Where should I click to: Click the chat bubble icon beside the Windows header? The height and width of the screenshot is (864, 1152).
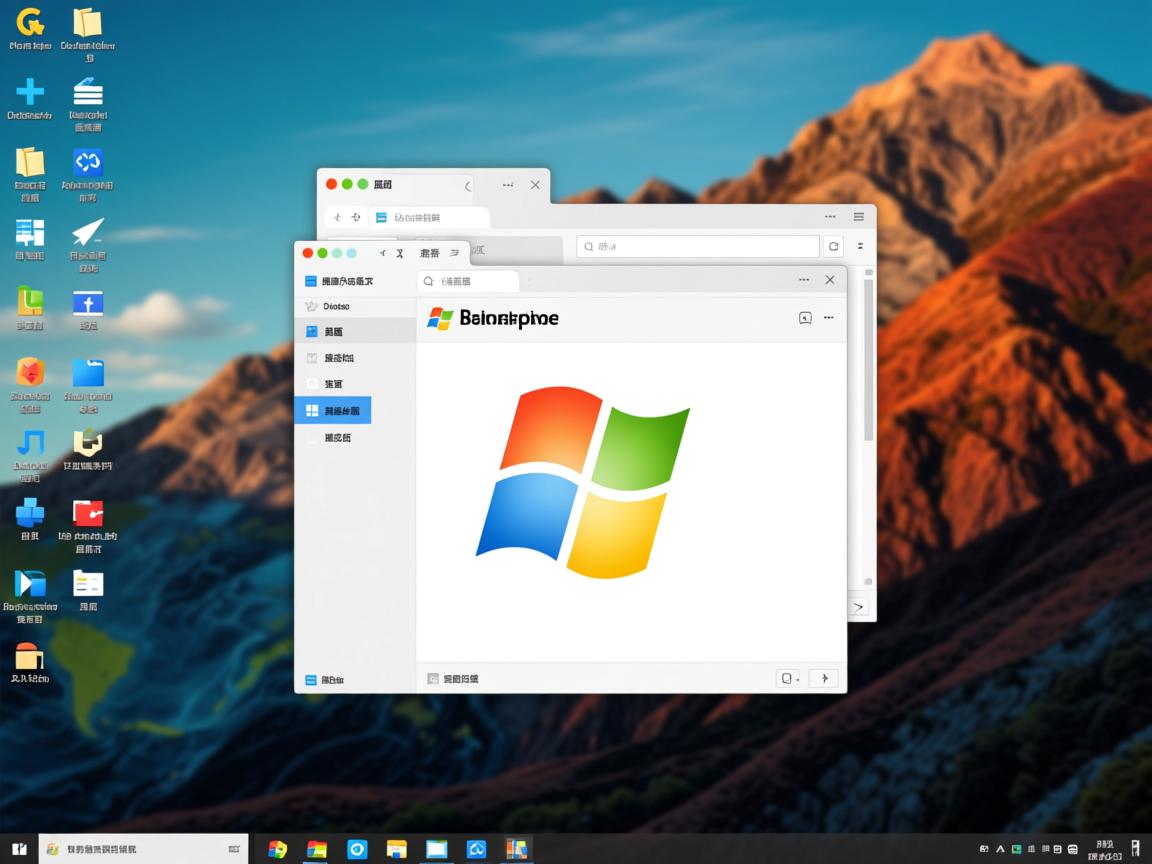point(805,318)
